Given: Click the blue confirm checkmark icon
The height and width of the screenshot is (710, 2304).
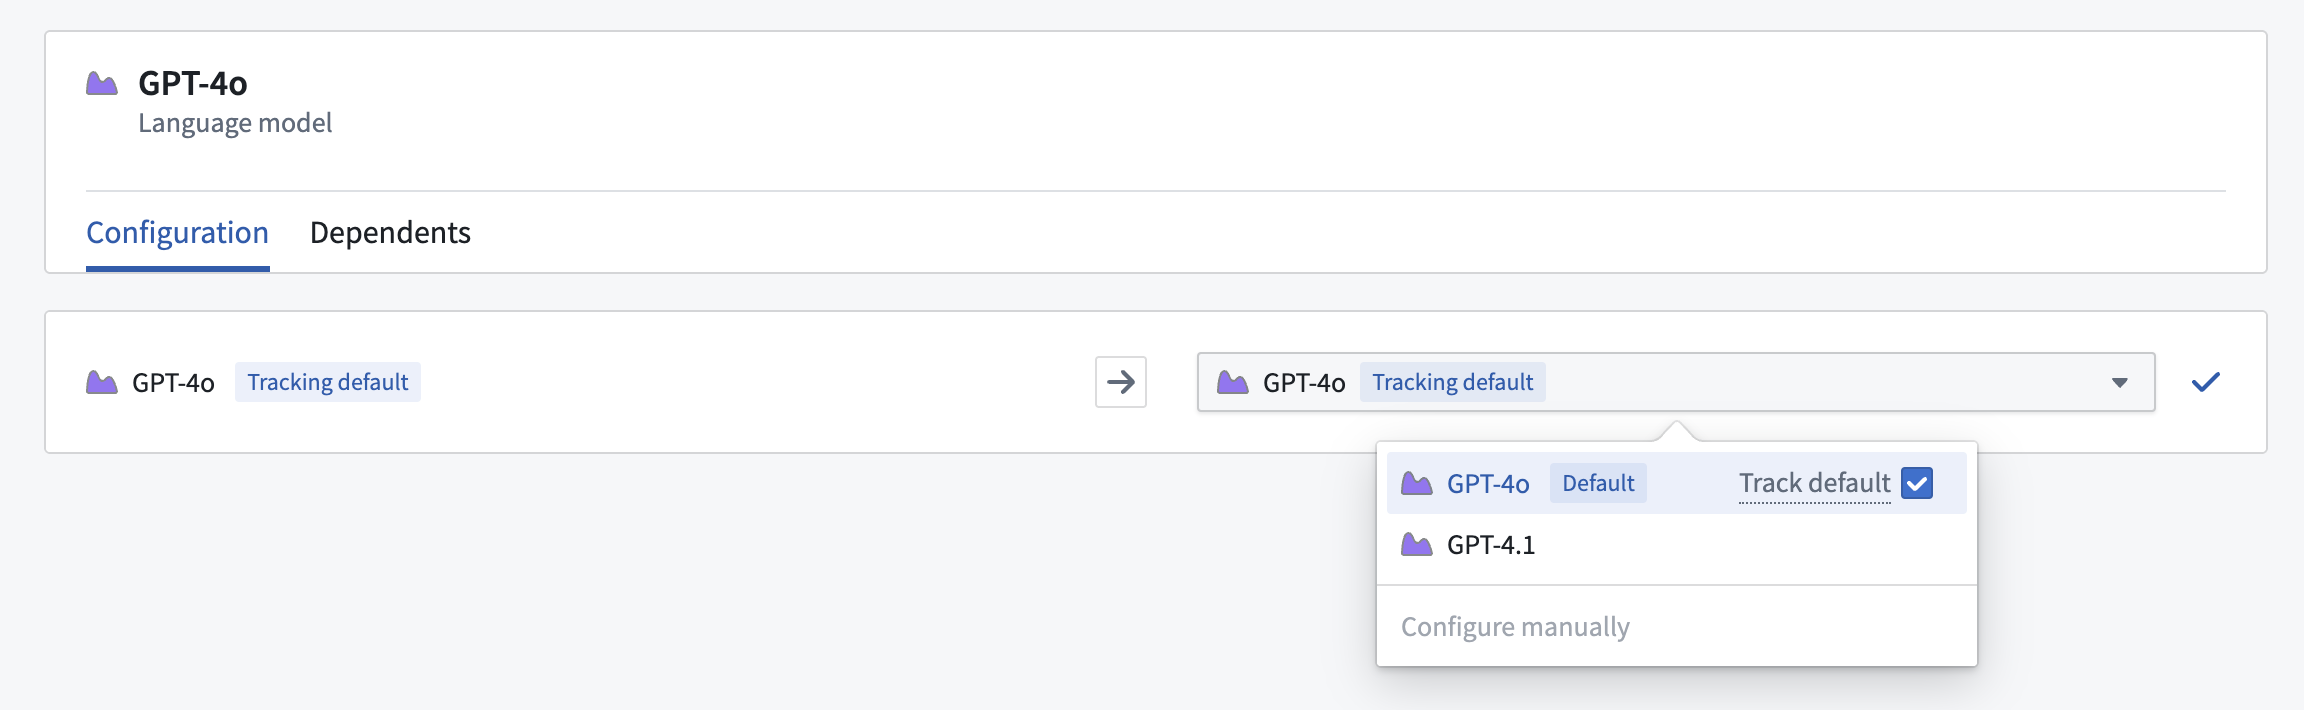Looking at the screenshot, I should click(2205, 382).
